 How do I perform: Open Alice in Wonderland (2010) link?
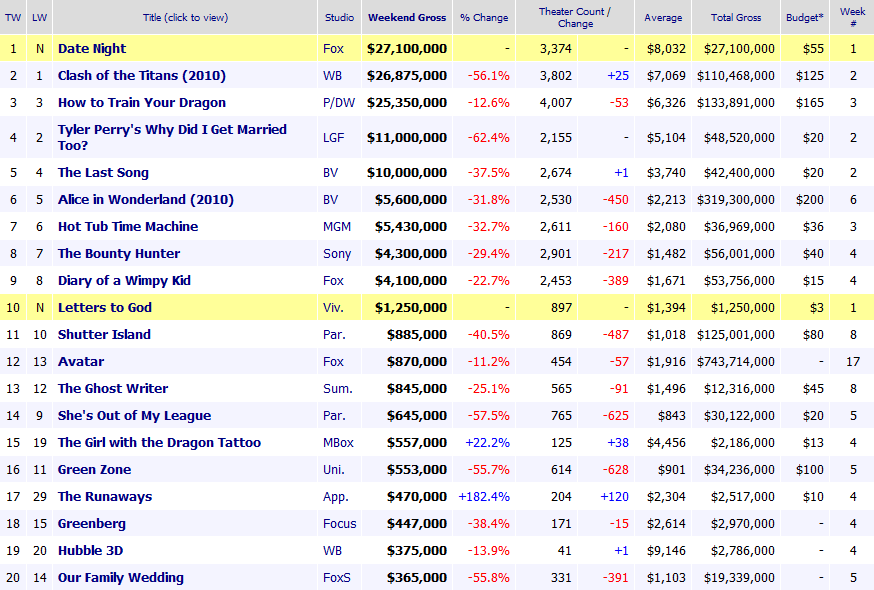(145, 200)
